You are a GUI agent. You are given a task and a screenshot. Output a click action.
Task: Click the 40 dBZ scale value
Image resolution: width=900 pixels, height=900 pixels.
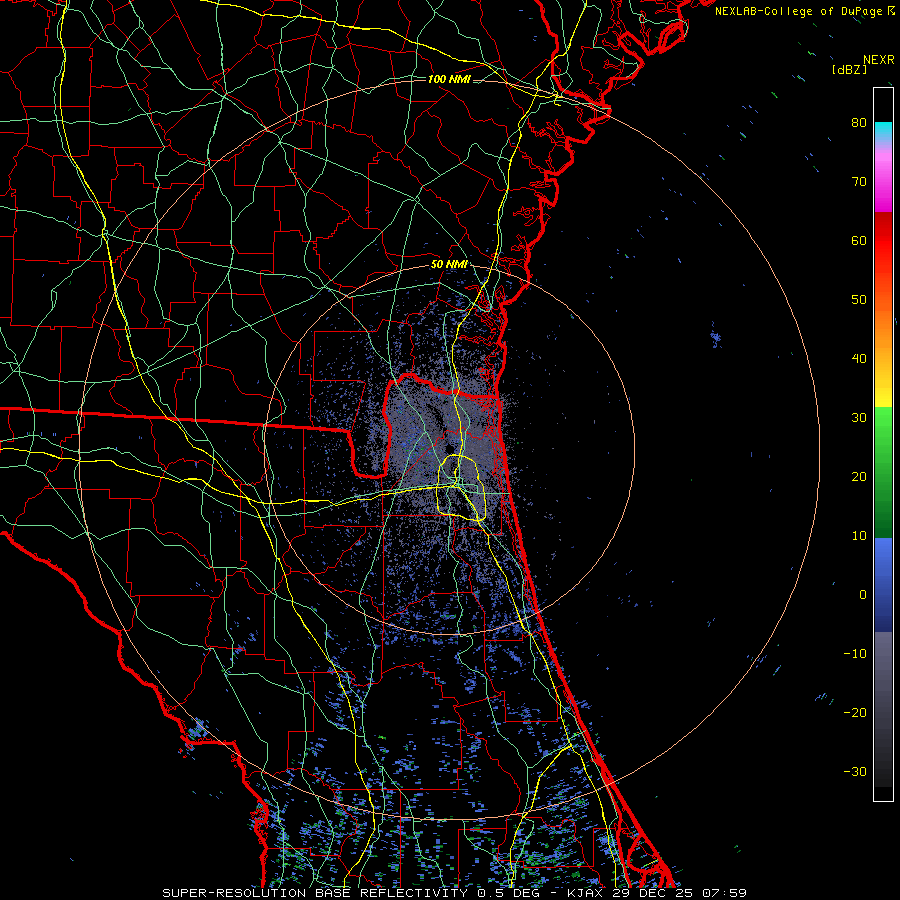(859, 359)
